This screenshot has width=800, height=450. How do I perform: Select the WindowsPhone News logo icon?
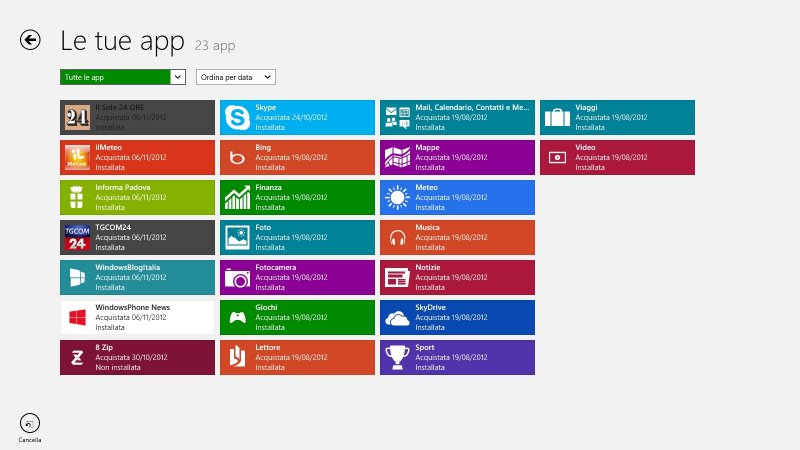(77, 317)
